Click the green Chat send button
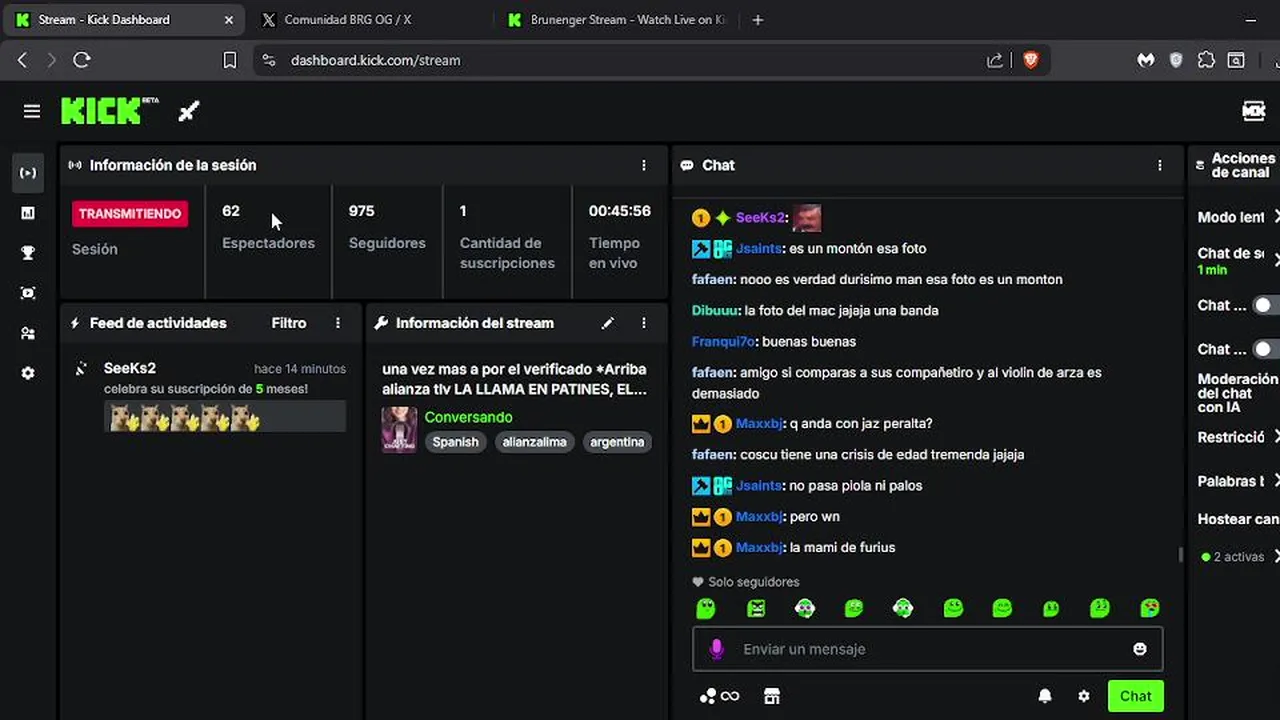 click(x=1135, y=696)
